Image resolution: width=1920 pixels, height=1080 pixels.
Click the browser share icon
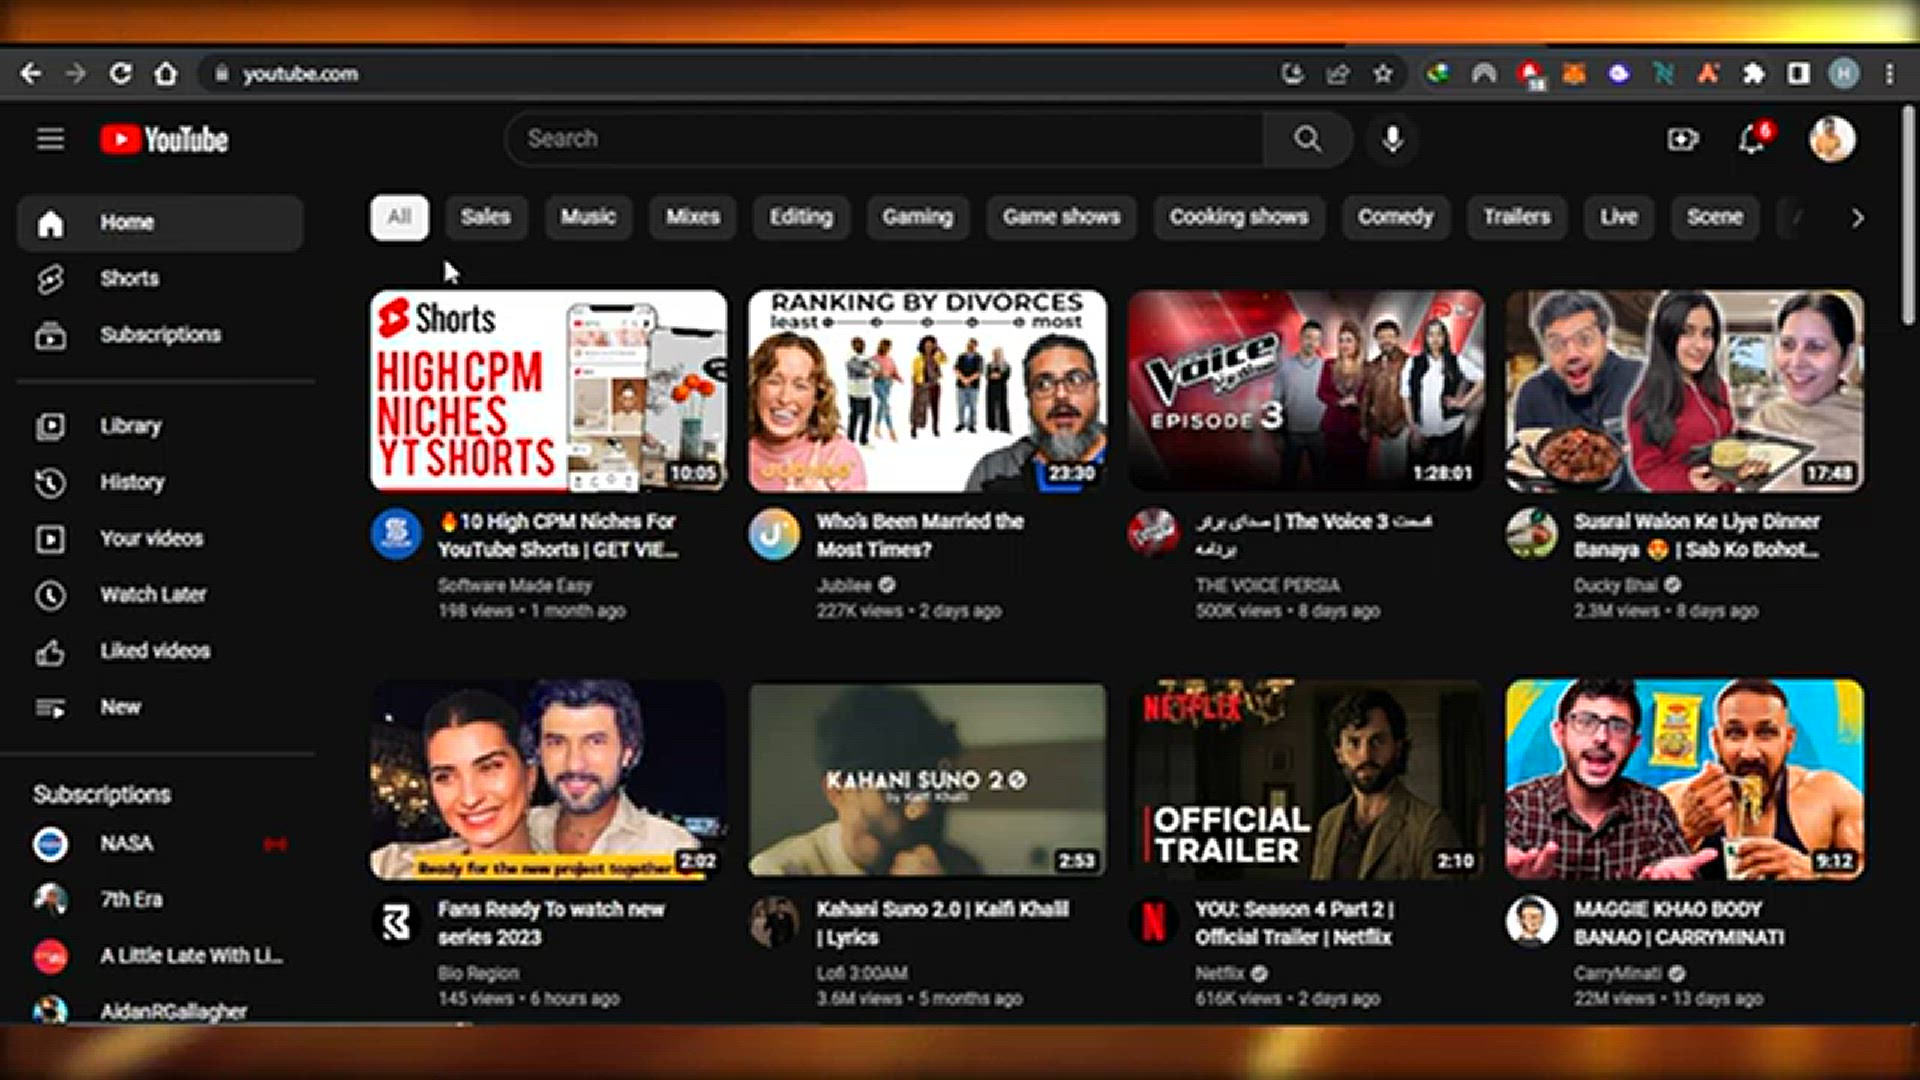(1338, 73)
